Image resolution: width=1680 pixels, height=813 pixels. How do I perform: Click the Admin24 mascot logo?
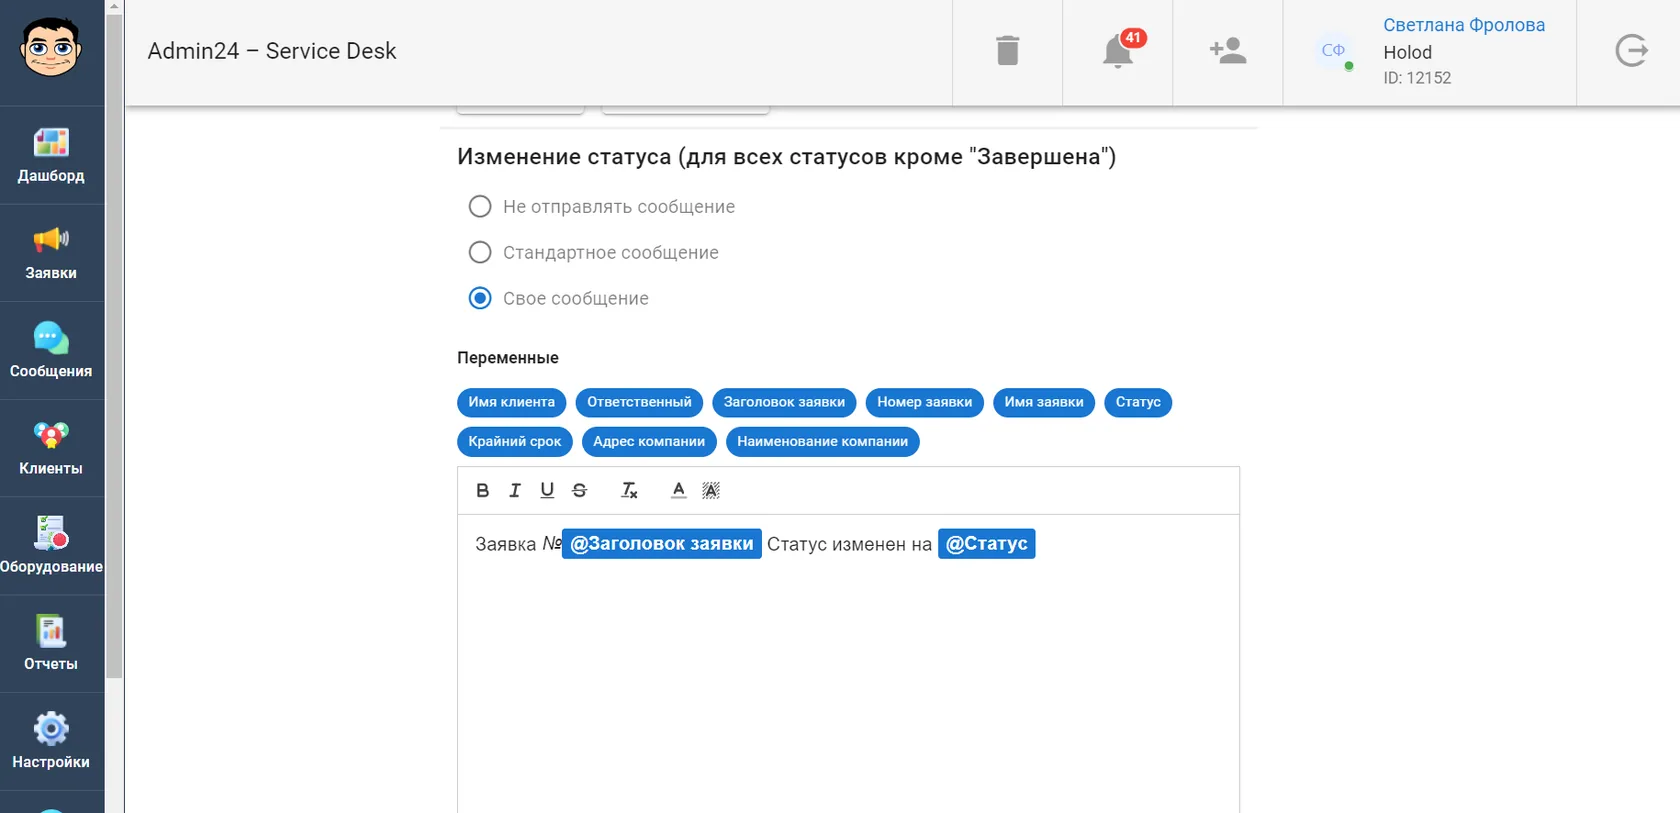point(51,46)
